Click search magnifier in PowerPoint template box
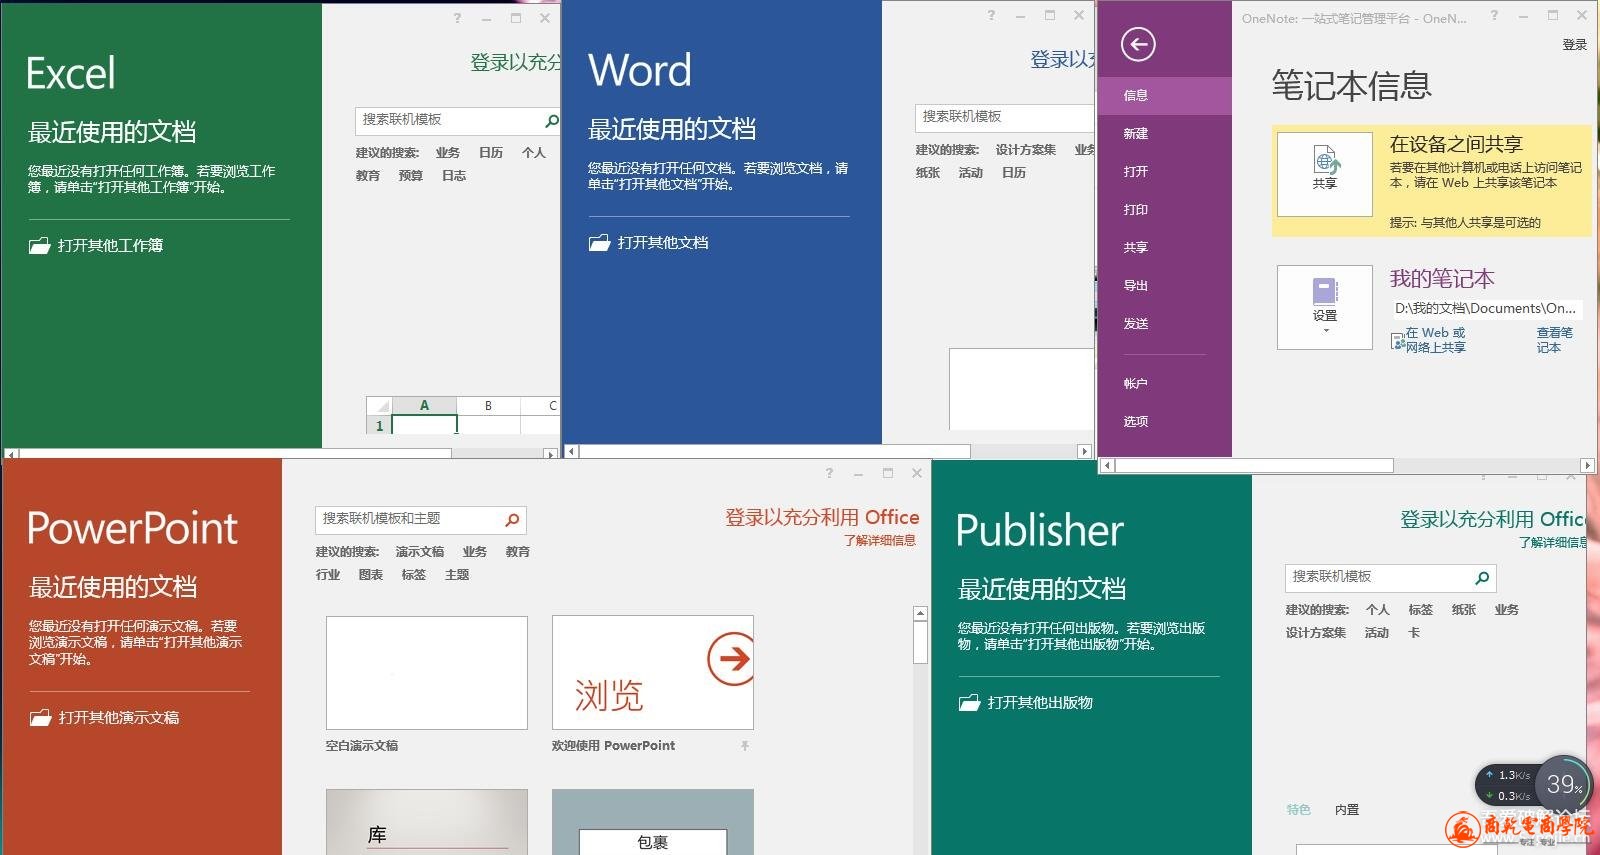 (512, 519)
